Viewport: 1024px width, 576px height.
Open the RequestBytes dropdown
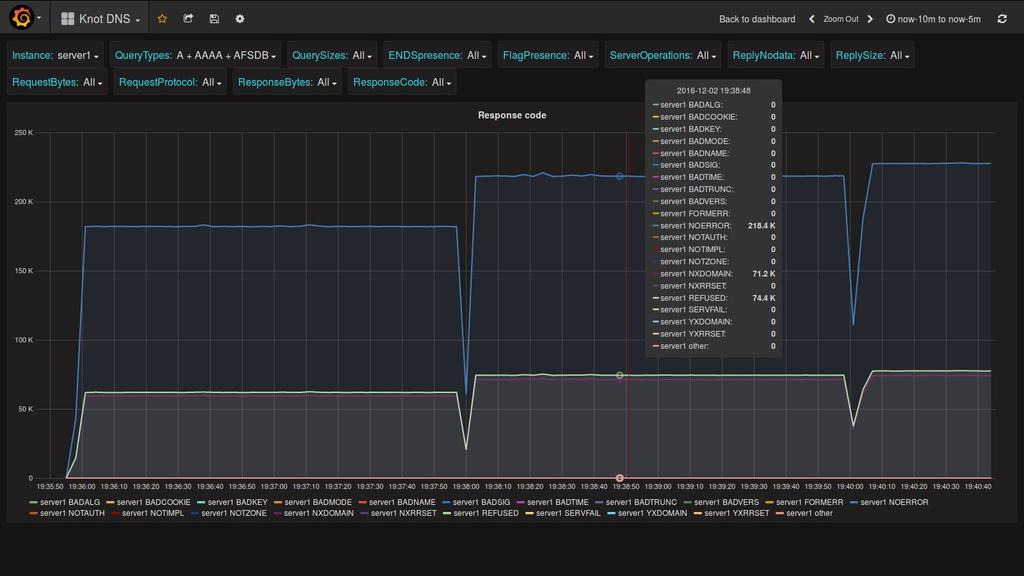[92, 82]
